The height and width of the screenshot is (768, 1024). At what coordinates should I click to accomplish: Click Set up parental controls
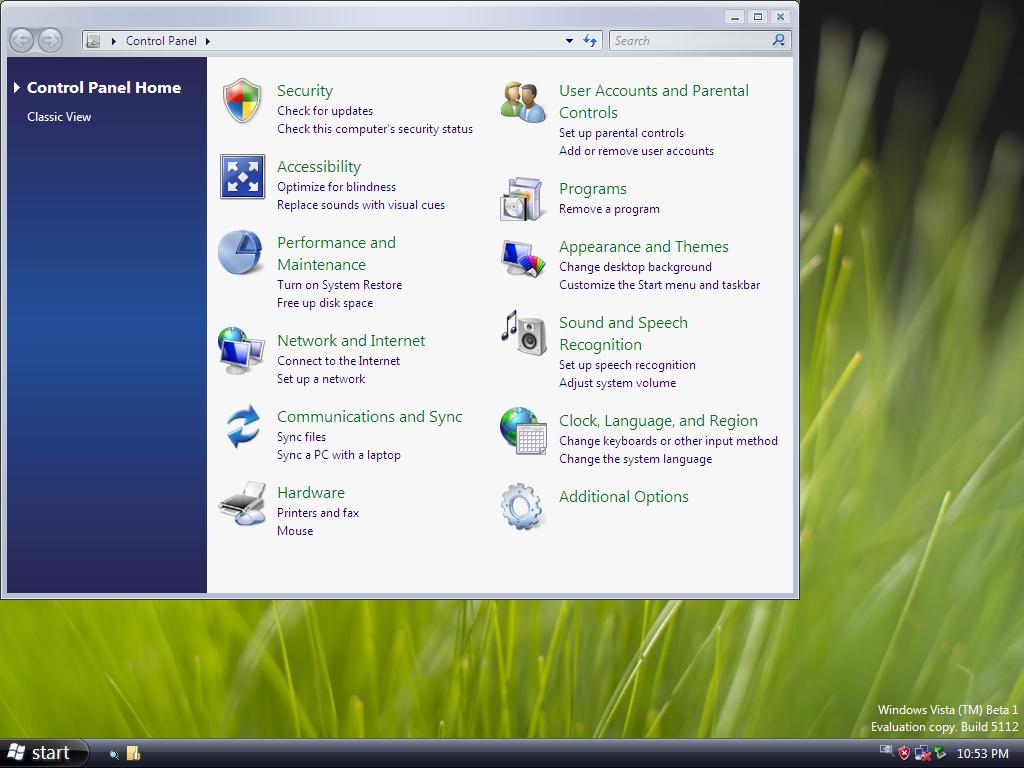621,133
